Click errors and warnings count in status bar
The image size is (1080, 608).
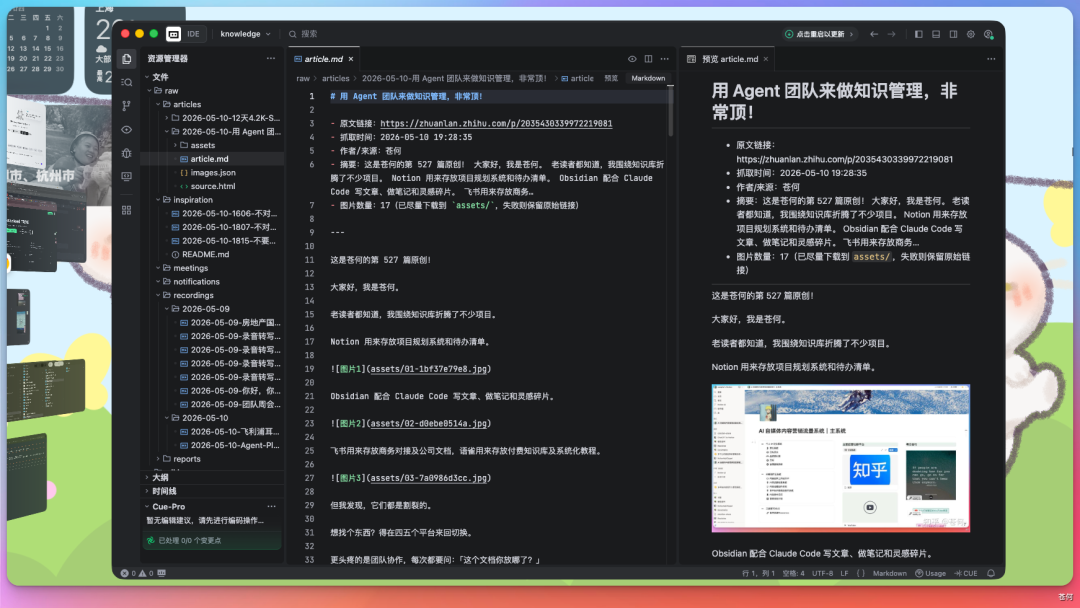[x=138, y=573]
